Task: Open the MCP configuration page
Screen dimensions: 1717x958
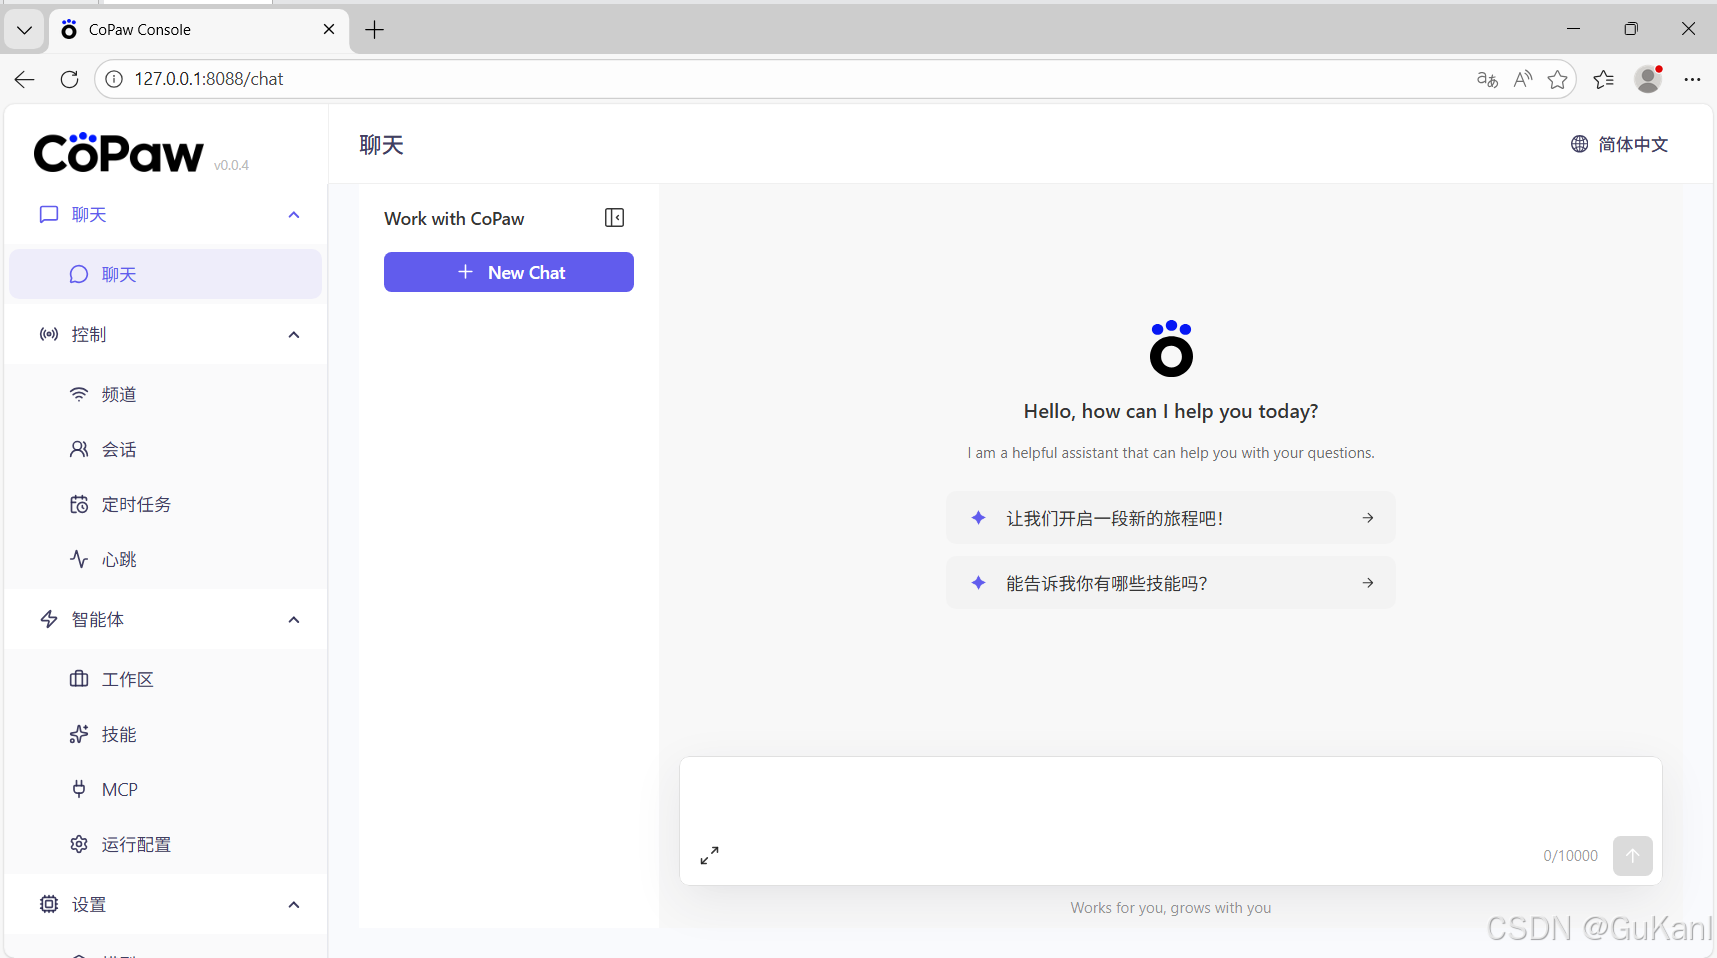Action: tap(120, 789)
